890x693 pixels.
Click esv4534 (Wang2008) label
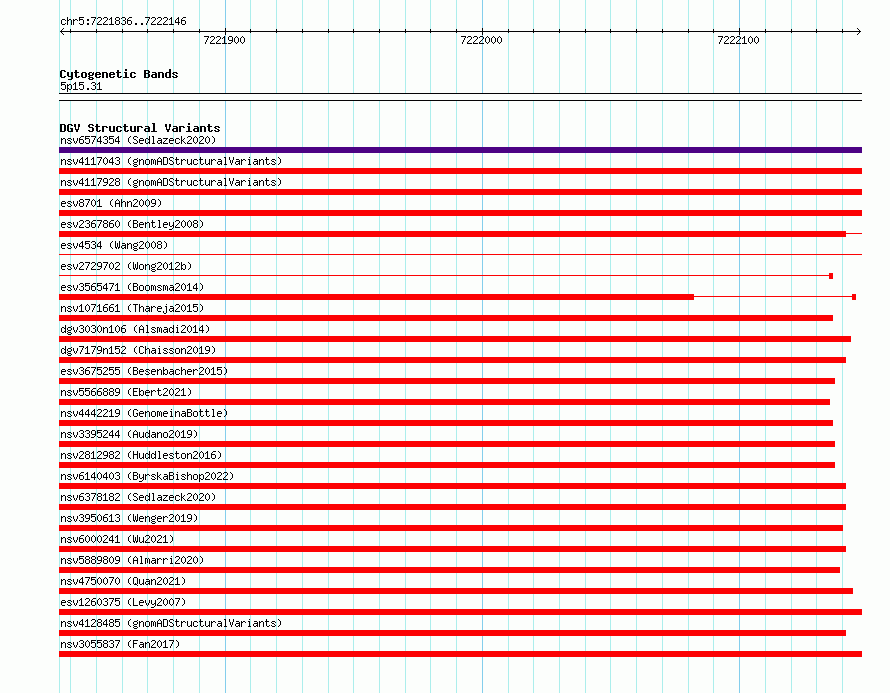click(x=114, y=245)
